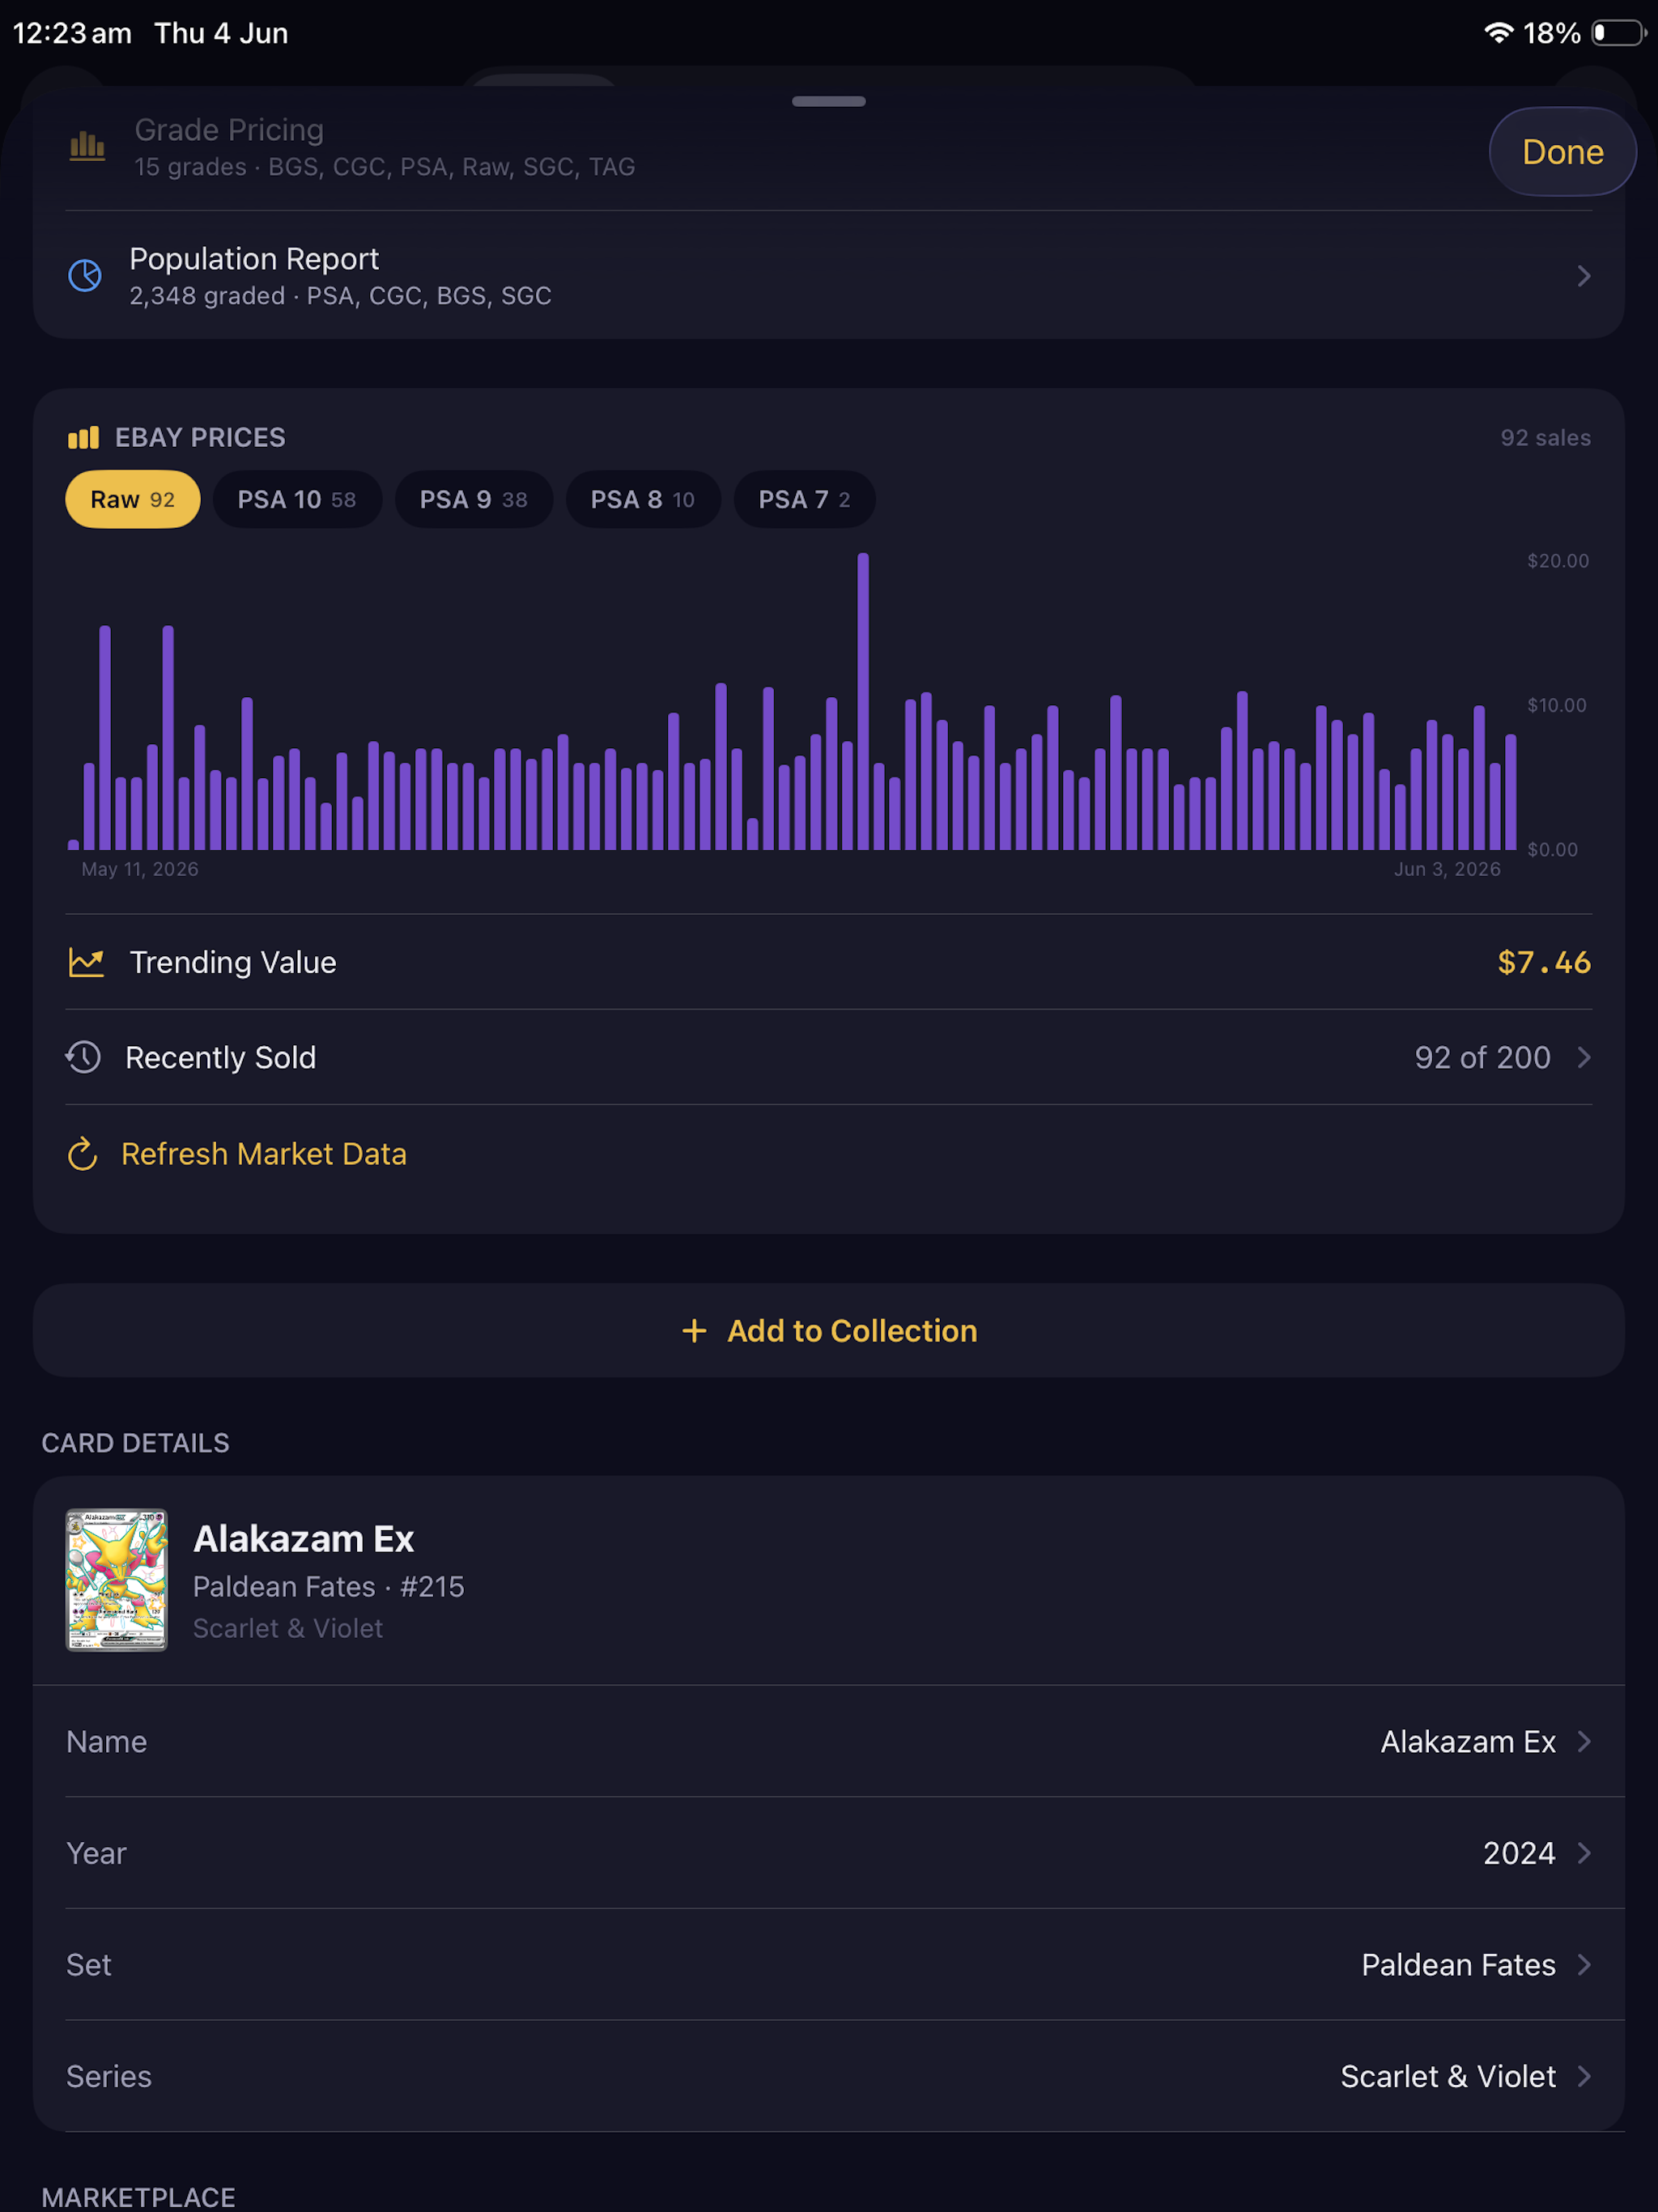Expand the Year field chevron
The width and height of the screenshot is (1658, 2212).
[1583, 1853]
